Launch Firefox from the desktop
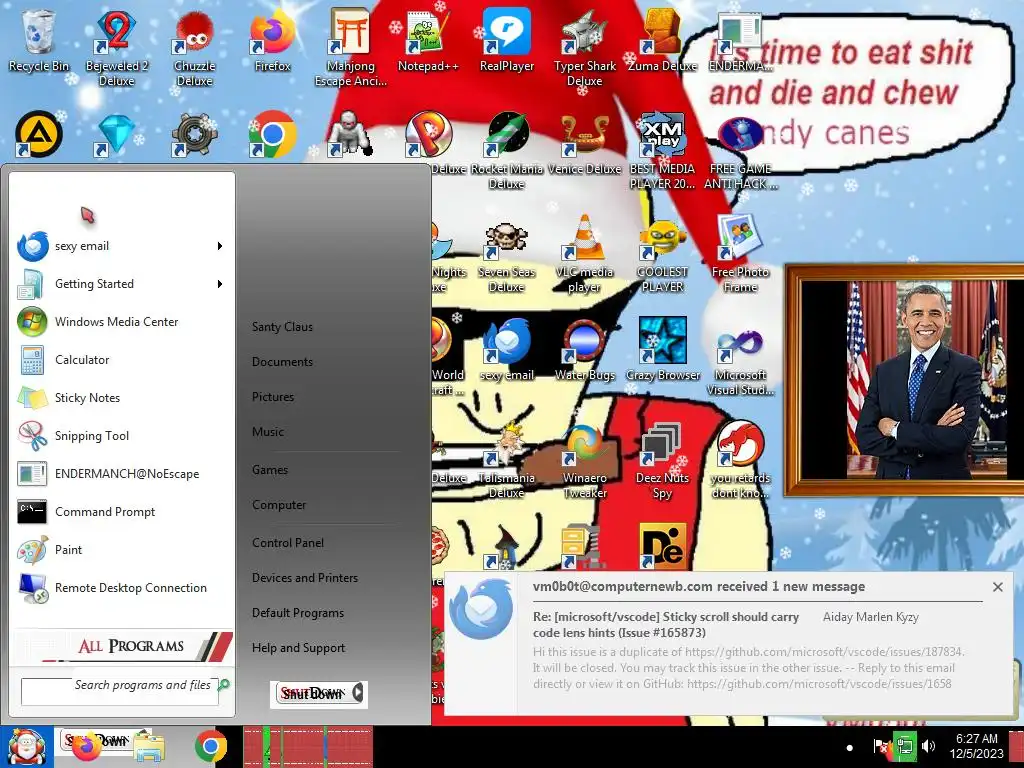The height and width of the screenshot is (768, 1024). click(272, 40)
